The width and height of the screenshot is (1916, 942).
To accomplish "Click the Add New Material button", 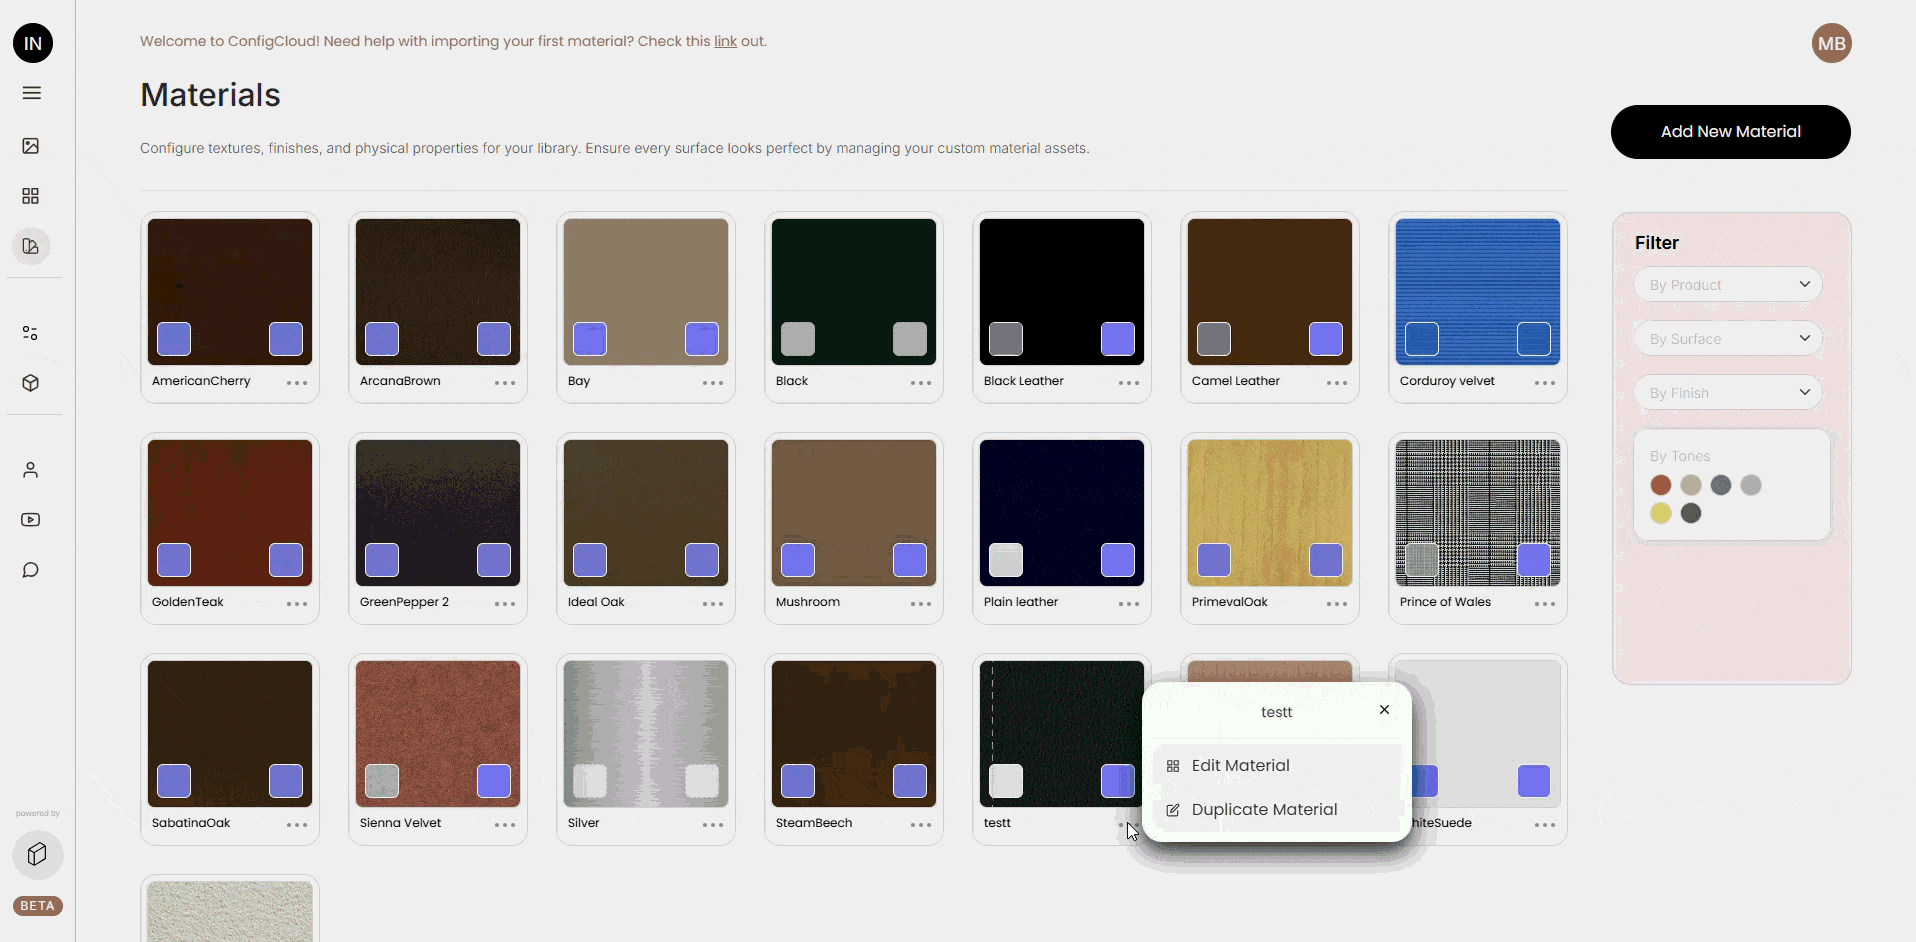I will [1730, 132].
